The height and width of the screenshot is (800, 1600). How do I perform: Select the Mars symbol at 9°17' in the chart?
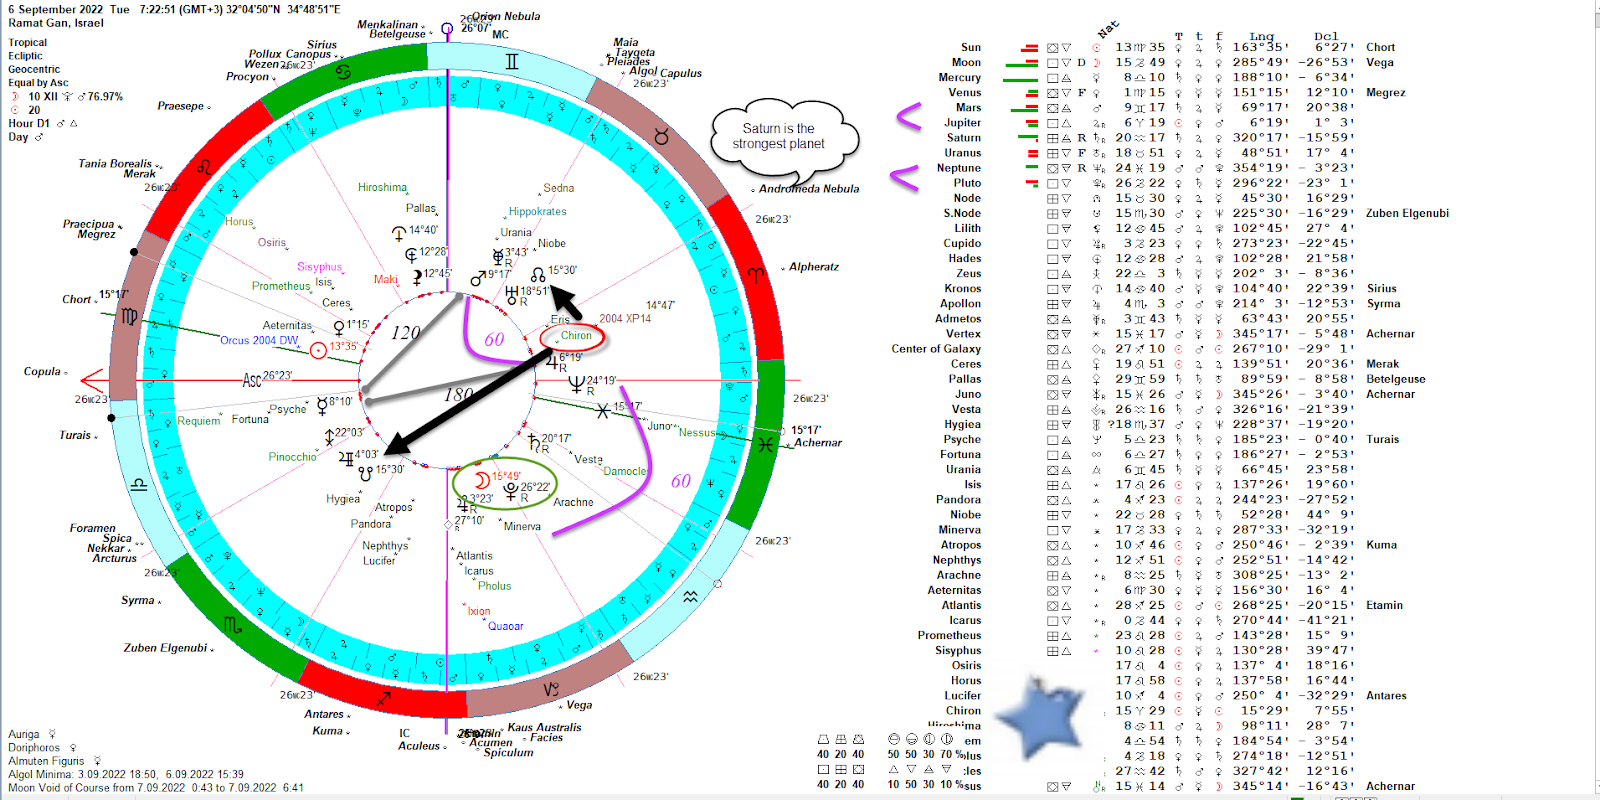point(478,278)
